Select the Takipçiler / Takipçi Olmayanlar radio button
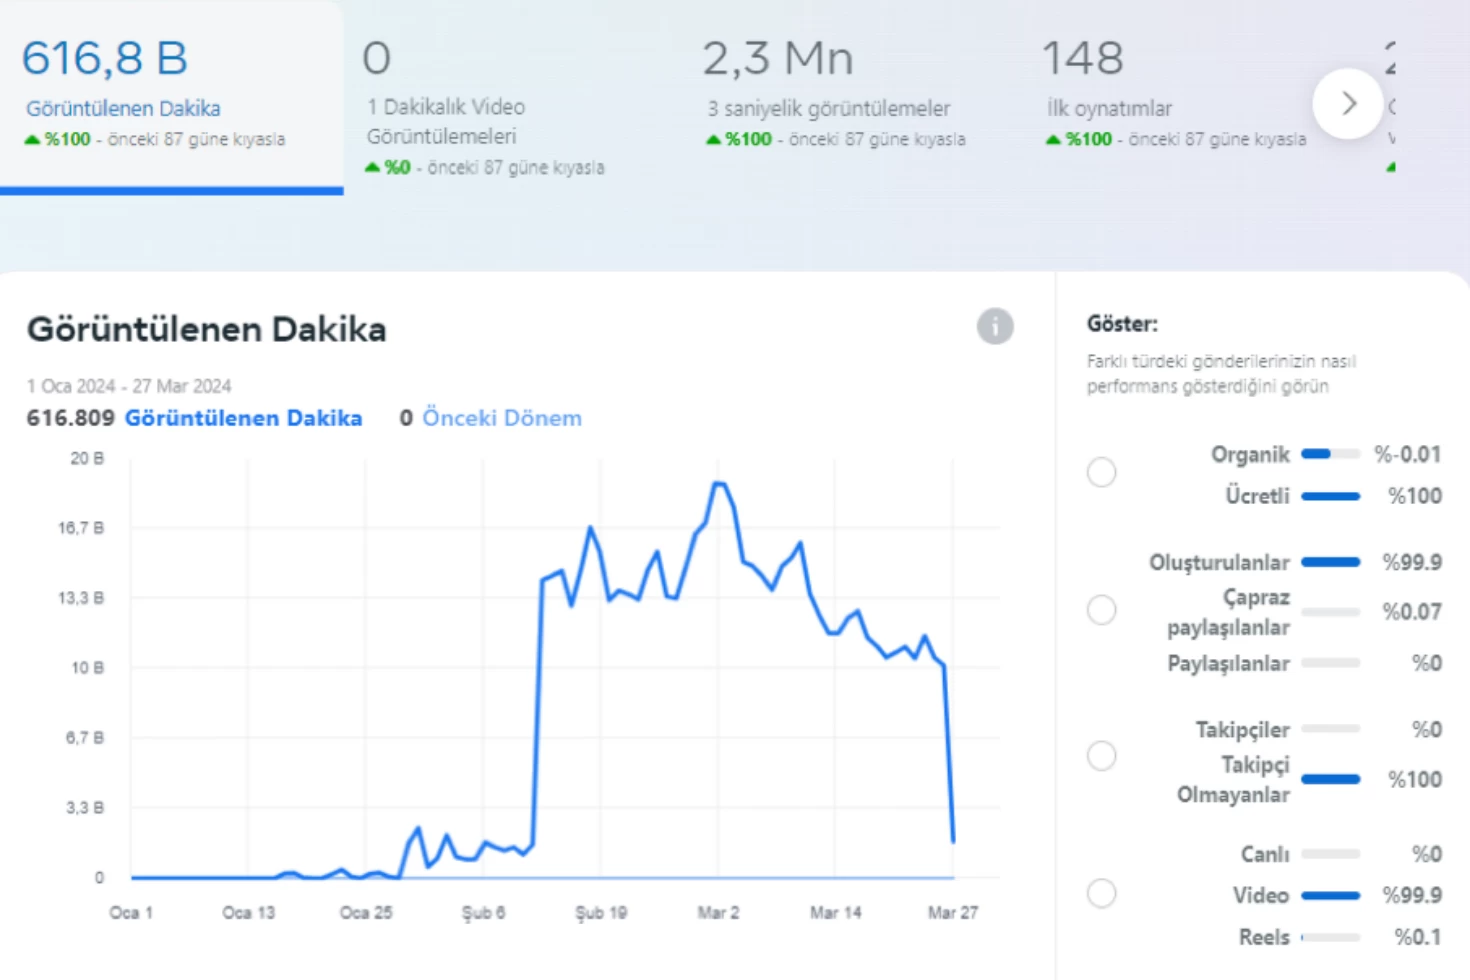1470x980 pixels. pyautogui.click(x=1102, y=756)
